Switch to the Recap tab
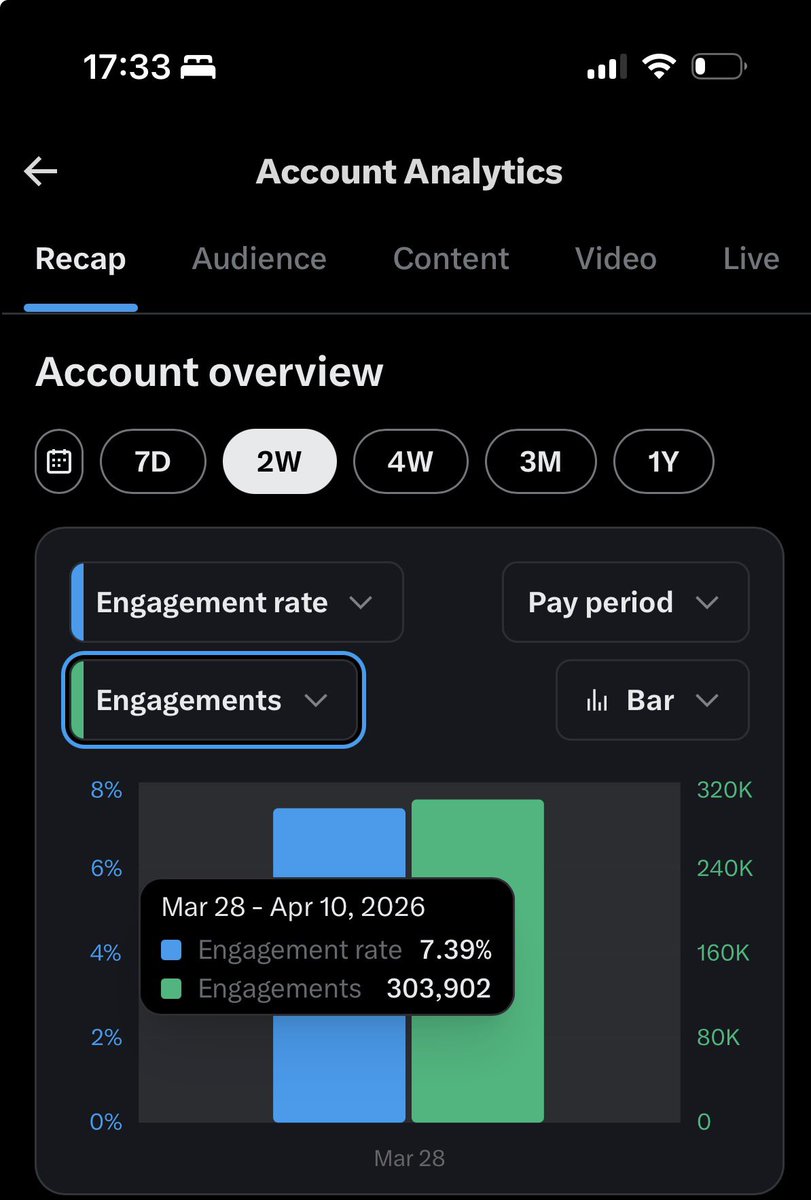Screen dimensions: 811x1200 coord(80,259)
